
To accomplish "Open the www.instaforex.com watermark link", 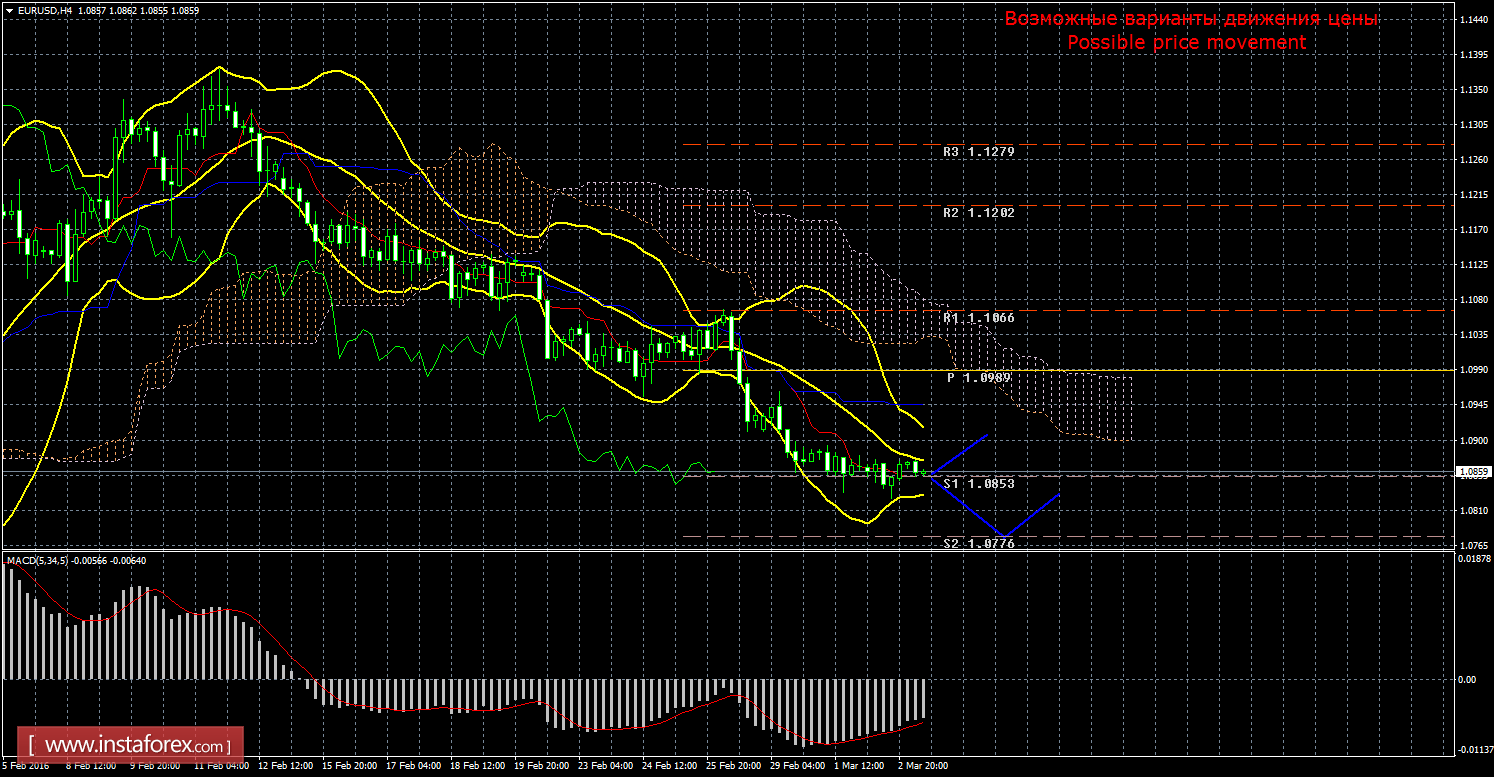I will [x=136, y=746].
